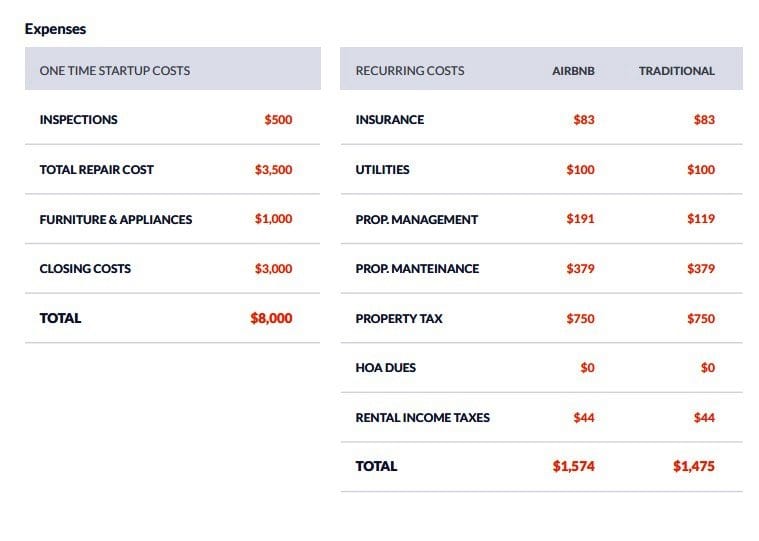Screen dimensions: 759x541
Task: Click the Traditional column header
Action: click(x=676, y=71)
